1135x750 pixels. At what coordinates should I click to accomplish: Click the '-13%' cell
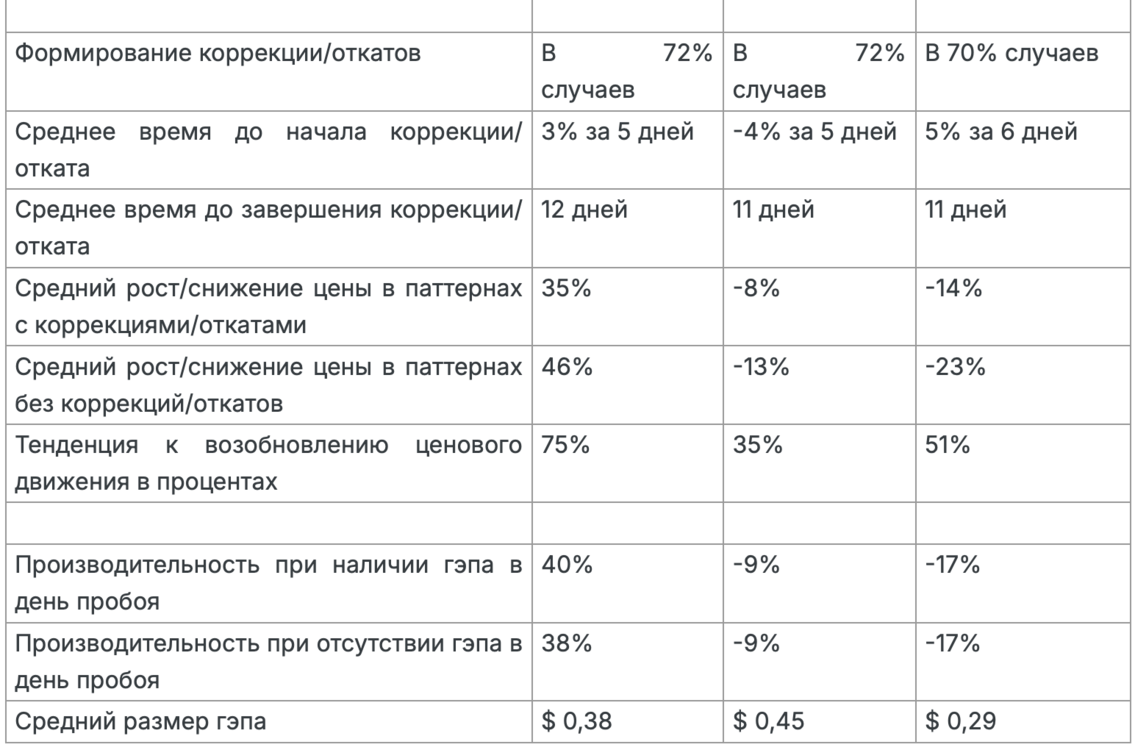(761, 367)
